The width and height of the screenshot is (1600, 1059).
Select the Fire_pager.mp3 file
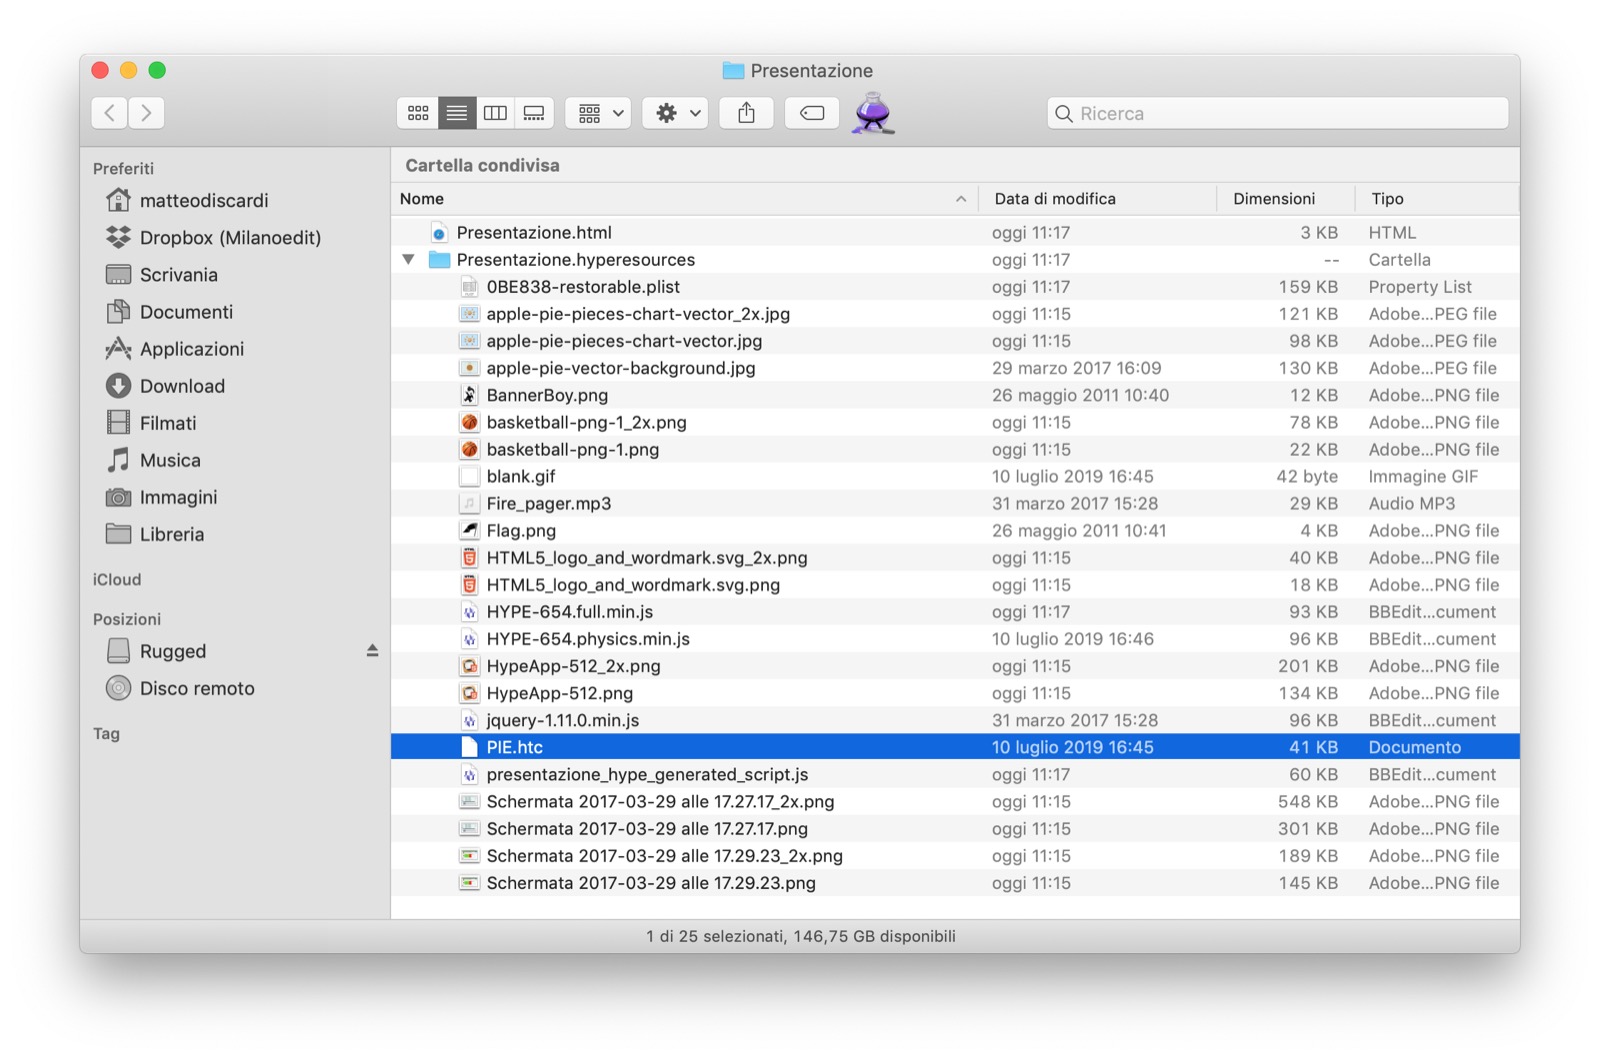[x=548, y=504]
